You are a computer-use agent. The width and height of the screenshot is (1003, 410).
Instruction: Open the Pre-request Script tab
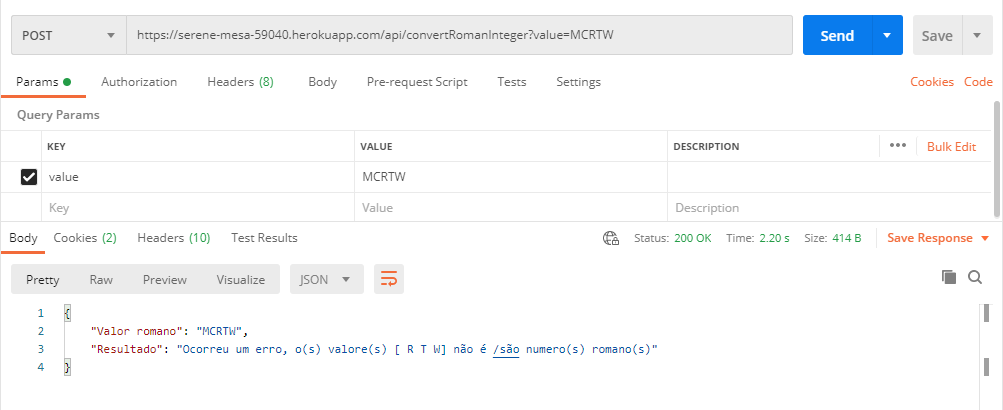(x=417, y=82)
